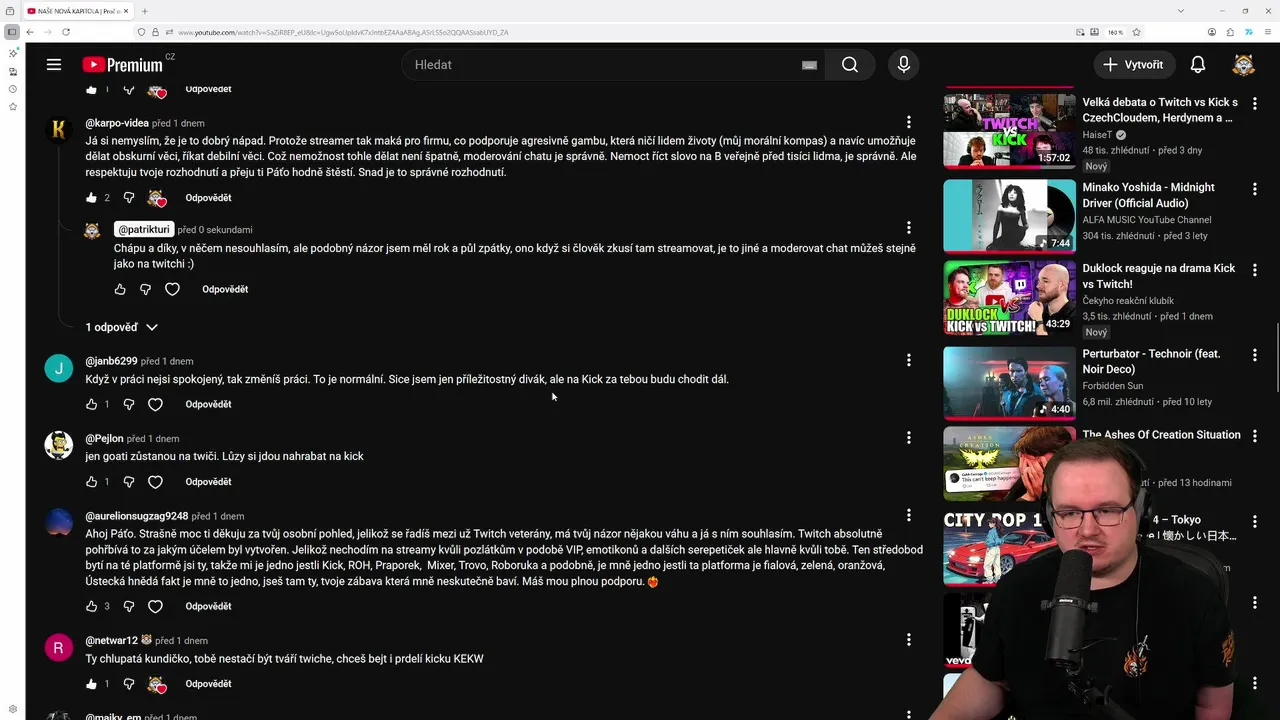Heart the @patrikturi reply
Screen dimensions: 1280x720
tap(172, 289)
